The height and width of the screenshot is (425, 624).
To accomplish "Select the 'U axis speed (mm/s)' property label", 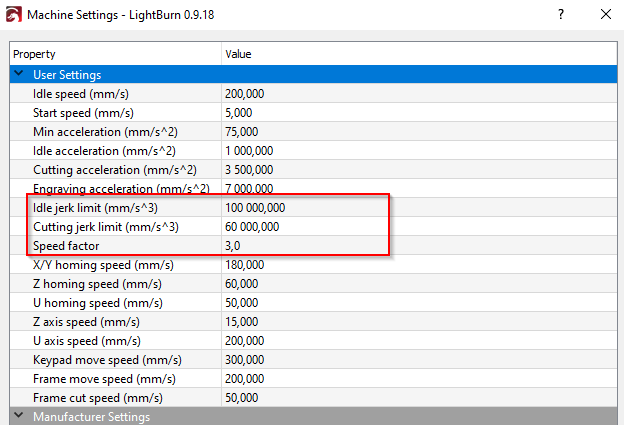I will 87,341.
